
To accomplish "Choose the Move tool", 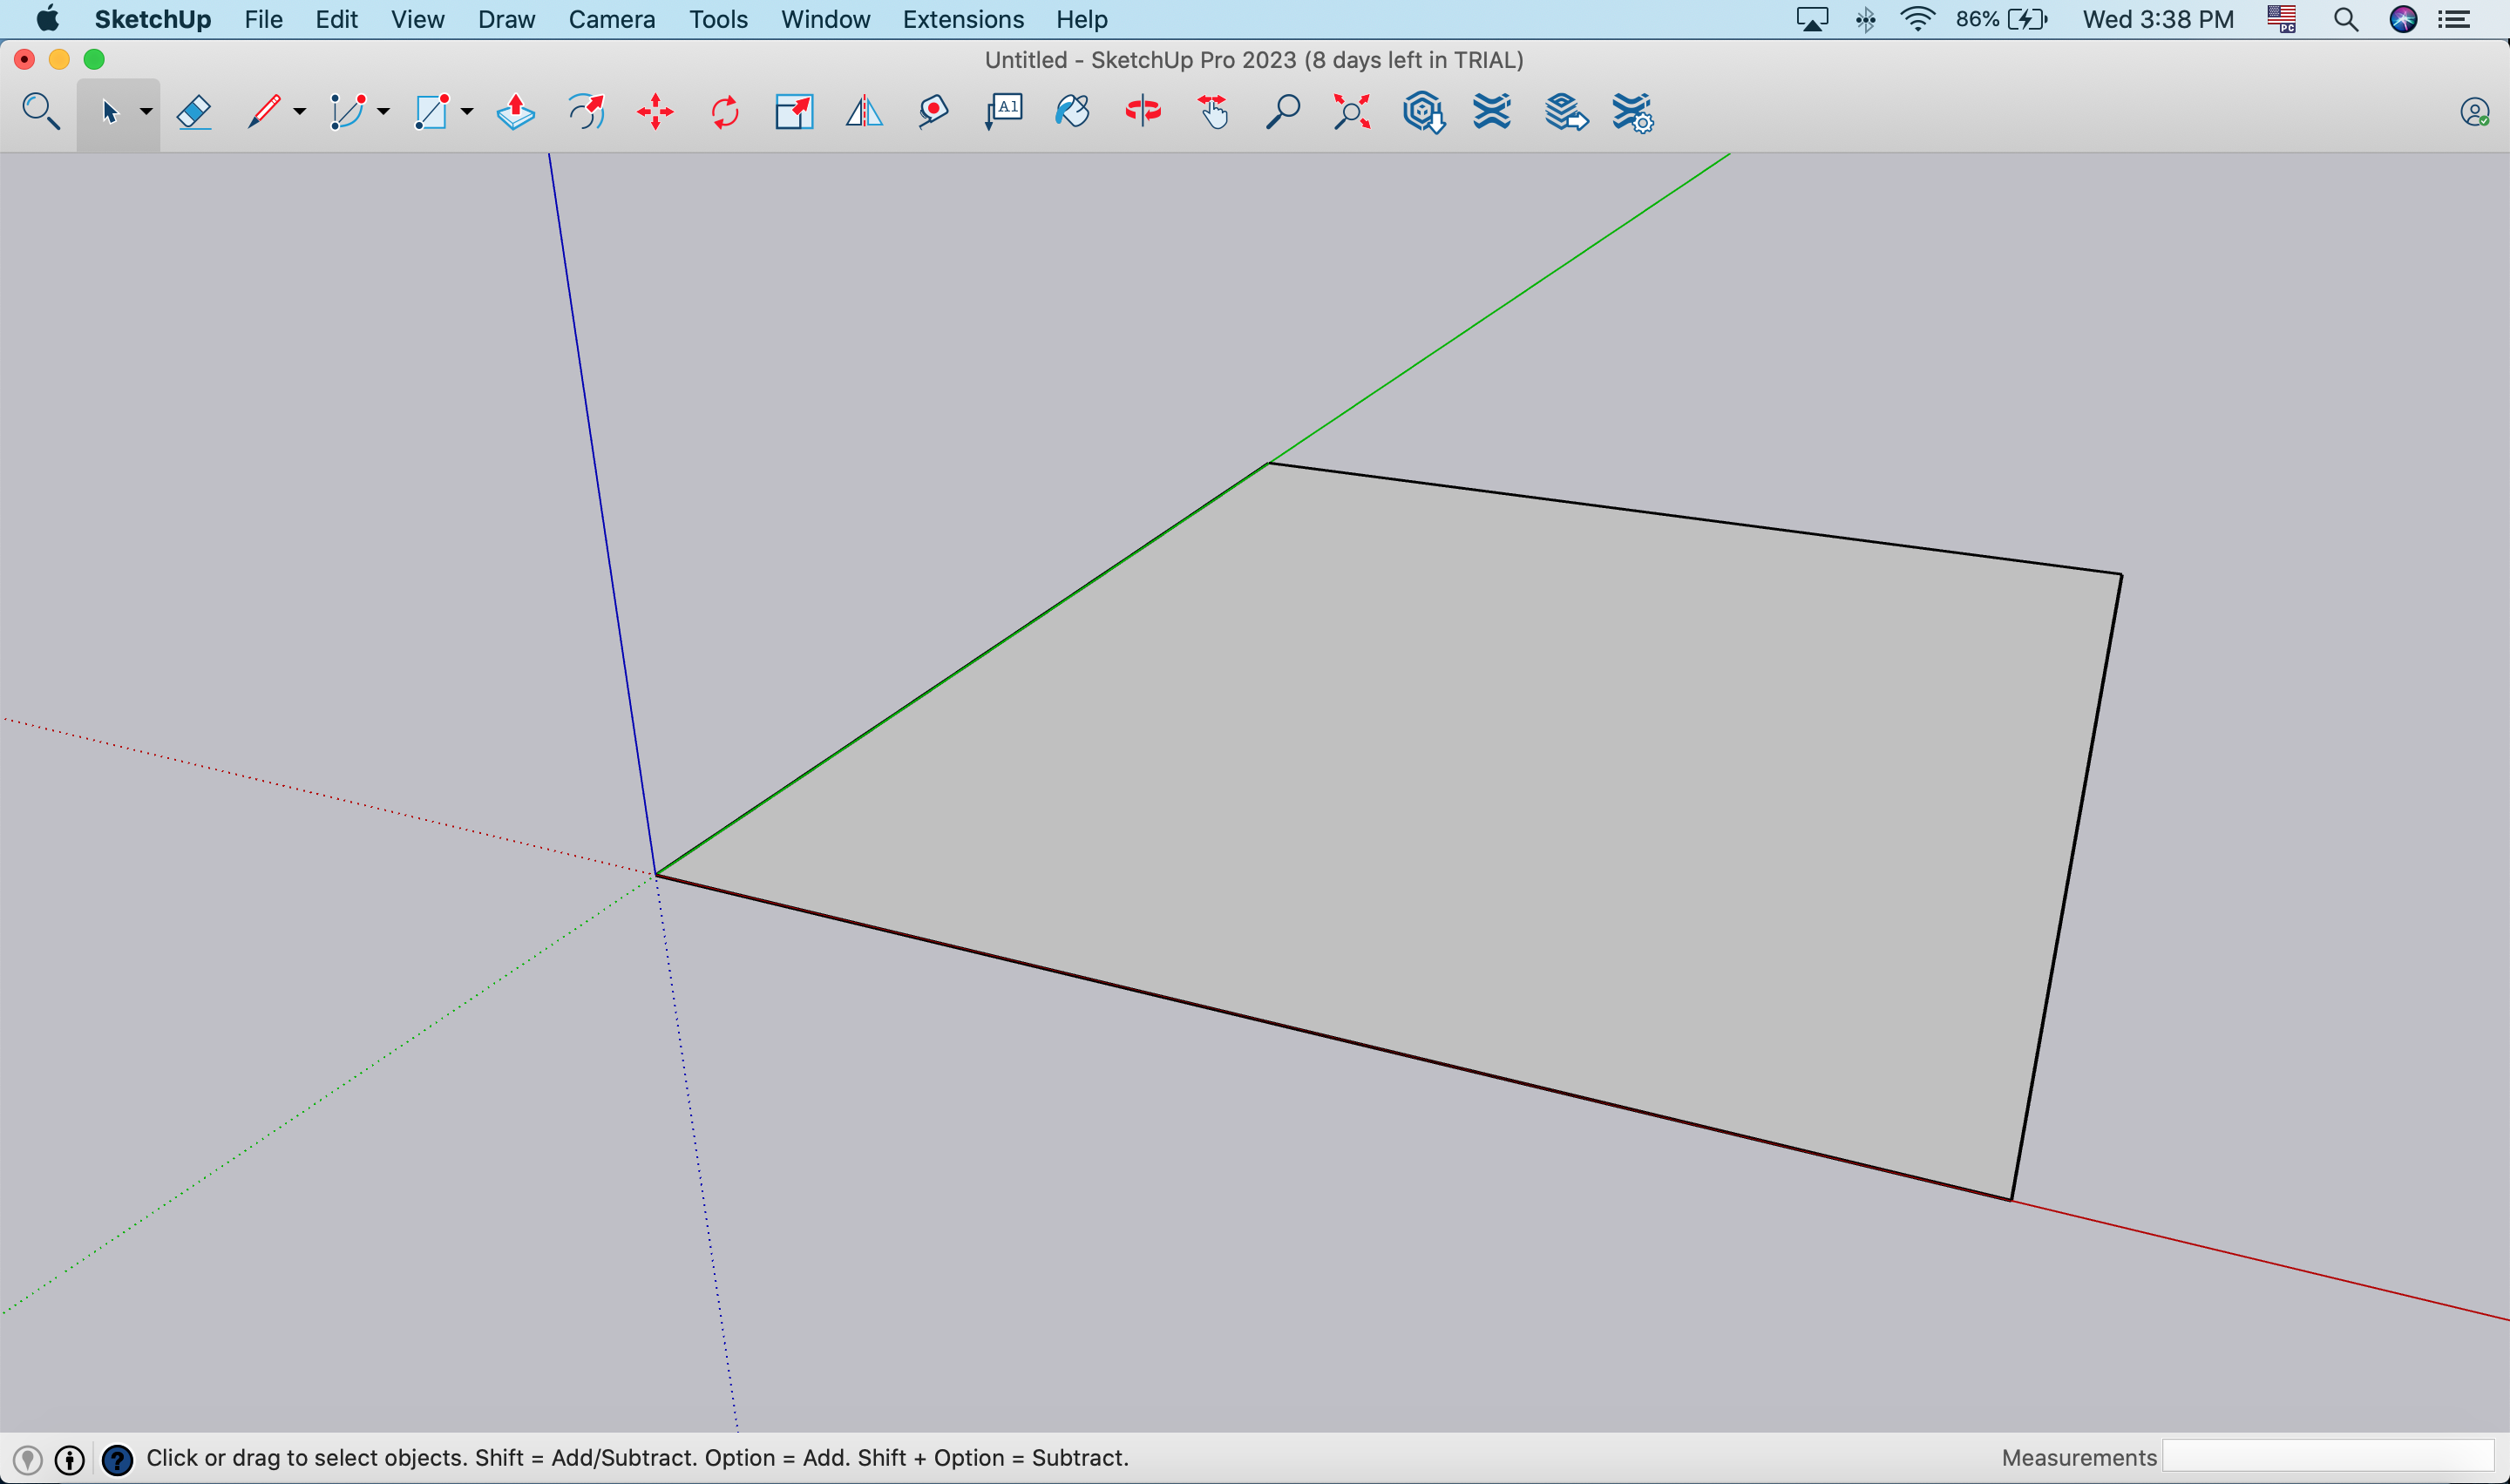I will pos(655,112).
